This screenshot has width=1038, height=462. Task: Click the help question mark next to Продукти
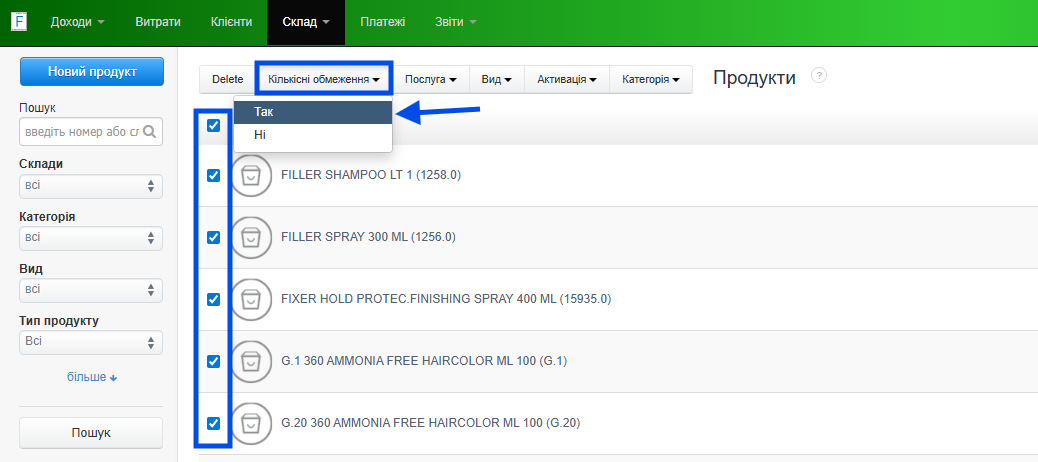[x=818, y=76]
